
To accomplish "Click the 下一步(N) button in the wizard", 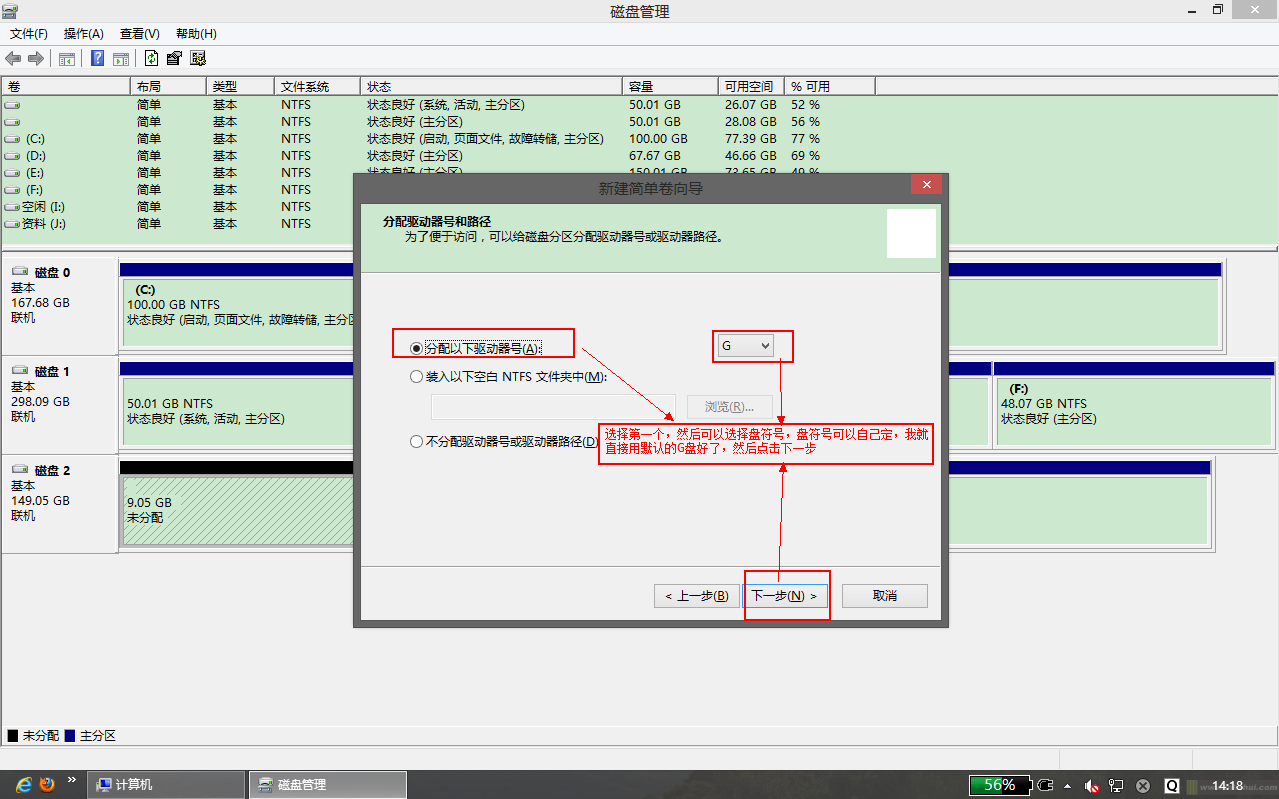I will click(785, 596).
